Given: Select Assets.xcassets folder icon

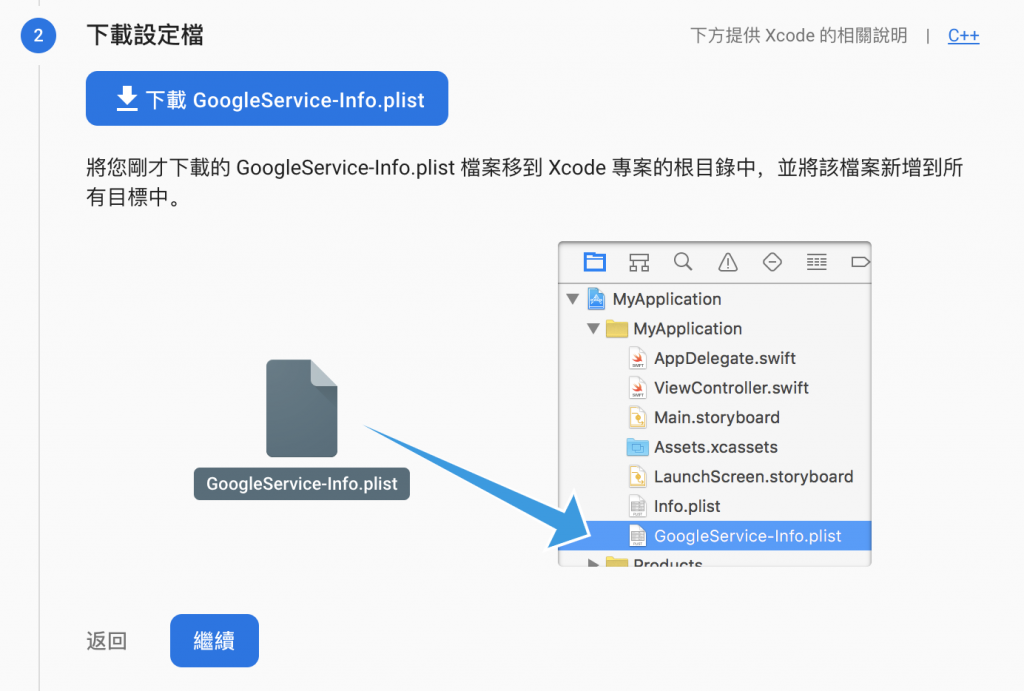Looking at the screenshot, I should click(x=637, y=447).
